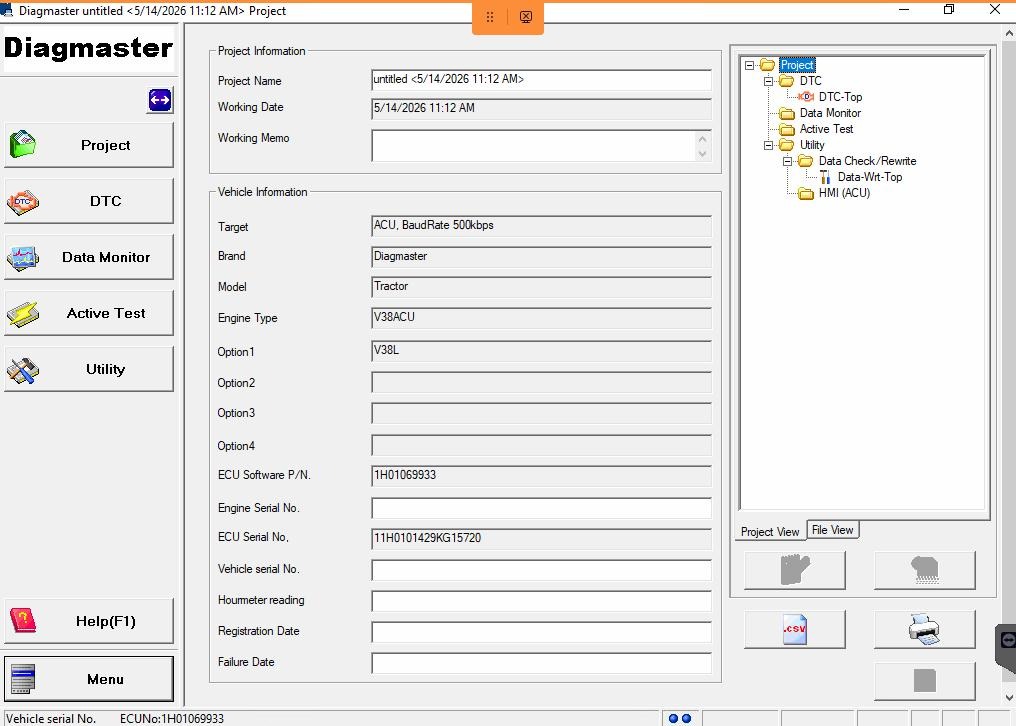Click the Hourmeter reading field

(x=541, y=601)
